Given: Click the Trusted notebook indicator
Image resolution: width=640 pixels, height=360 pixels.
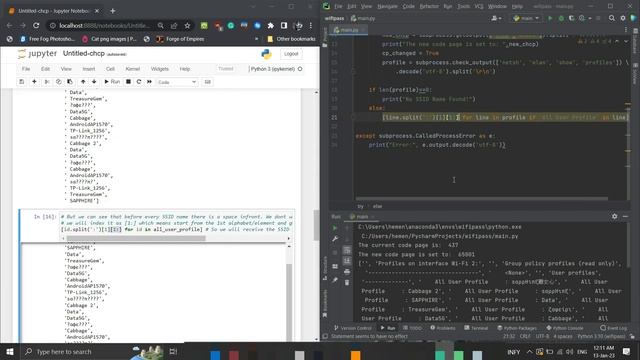Looking at the screenshot, I should point(226,69).
